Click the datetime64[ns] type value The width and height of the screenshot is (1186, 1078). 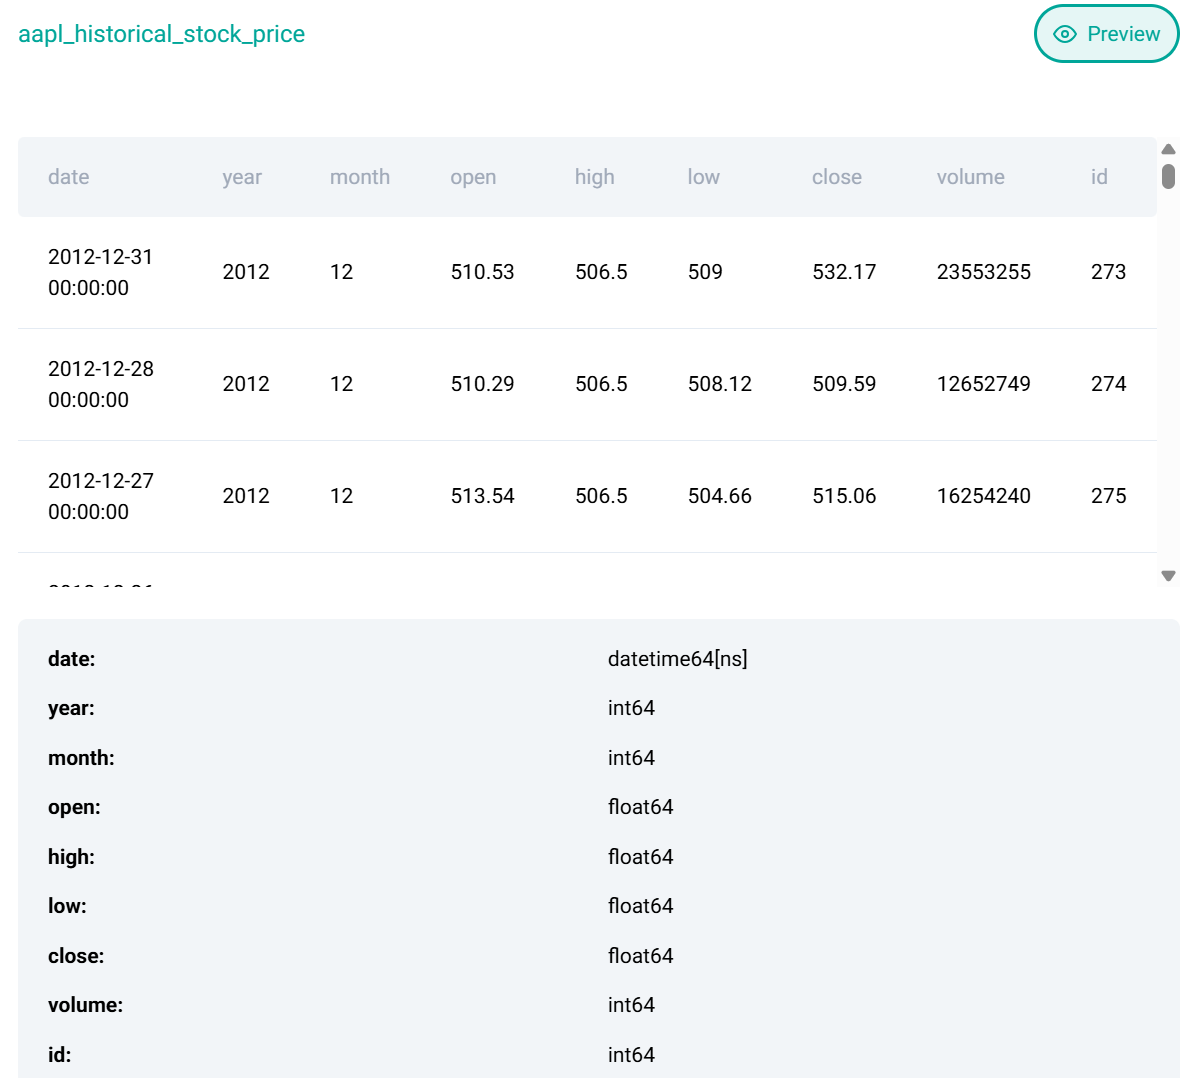point(678,659)
